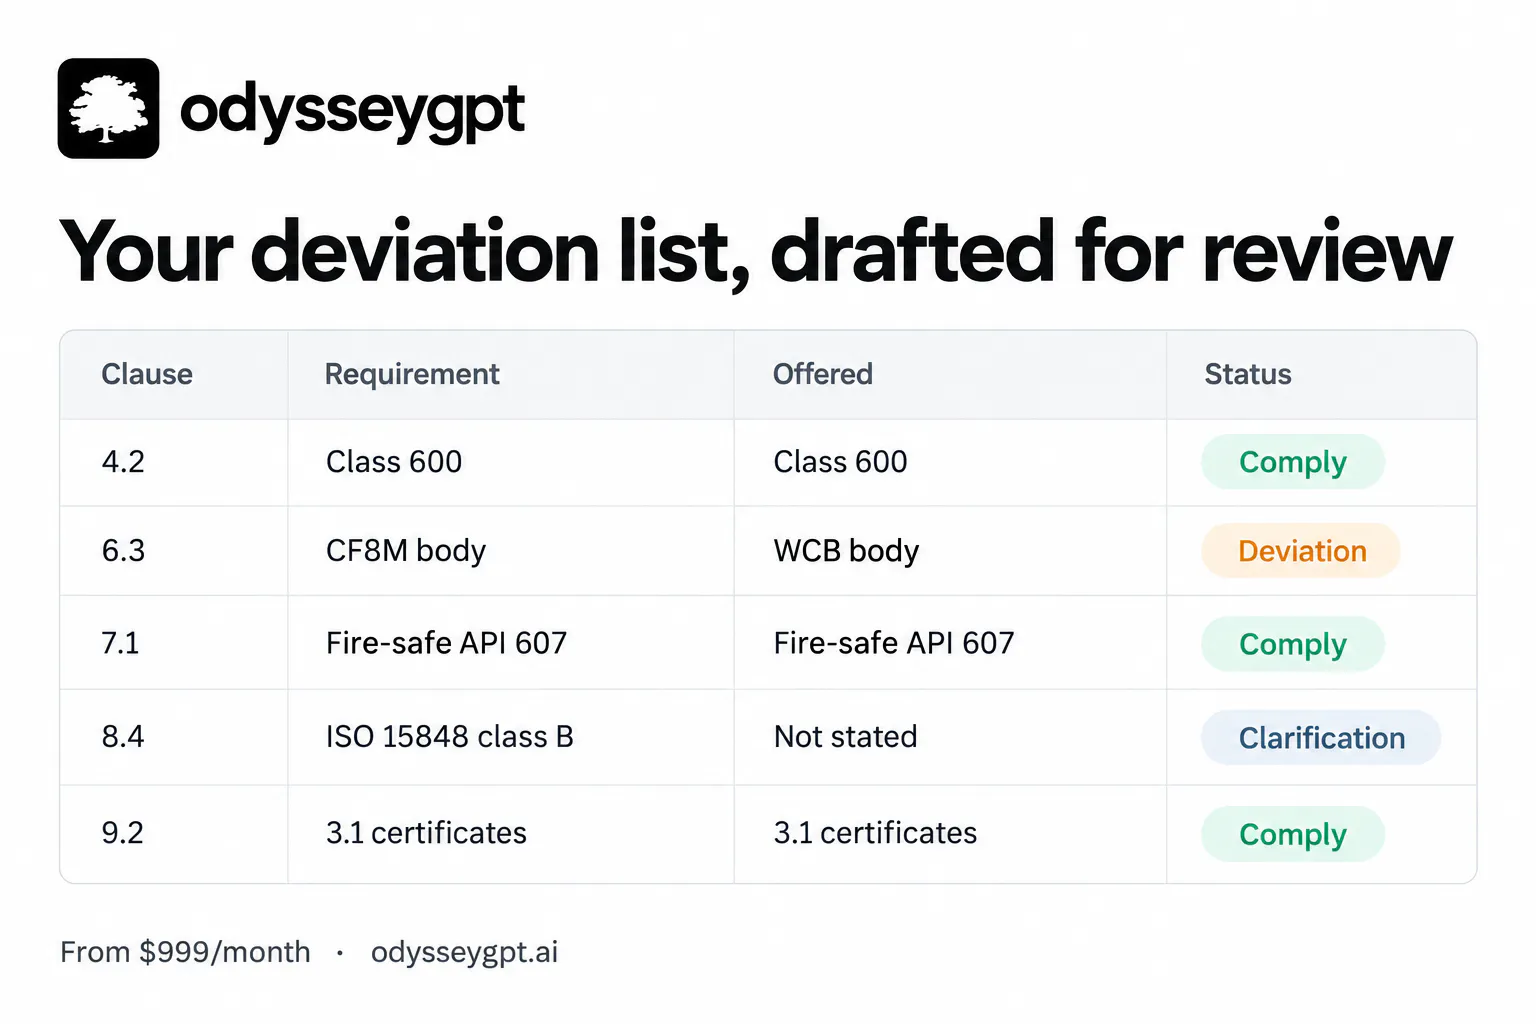Image resolution: width=1536 pixels, height=1024 pixels.
Task: Click the headline Your deviation list, drafted for review
Action: pos(755,252)
